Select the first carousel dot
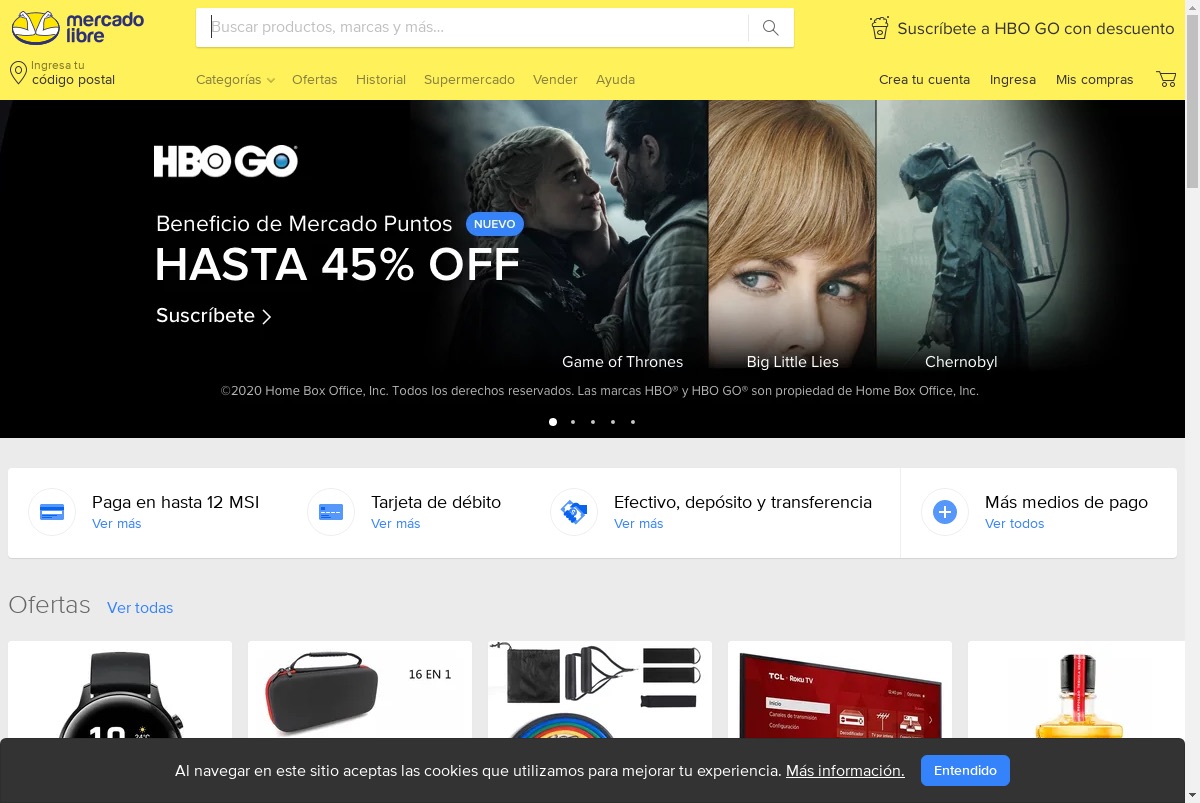 pyautogui.click(x=553, y=422)
